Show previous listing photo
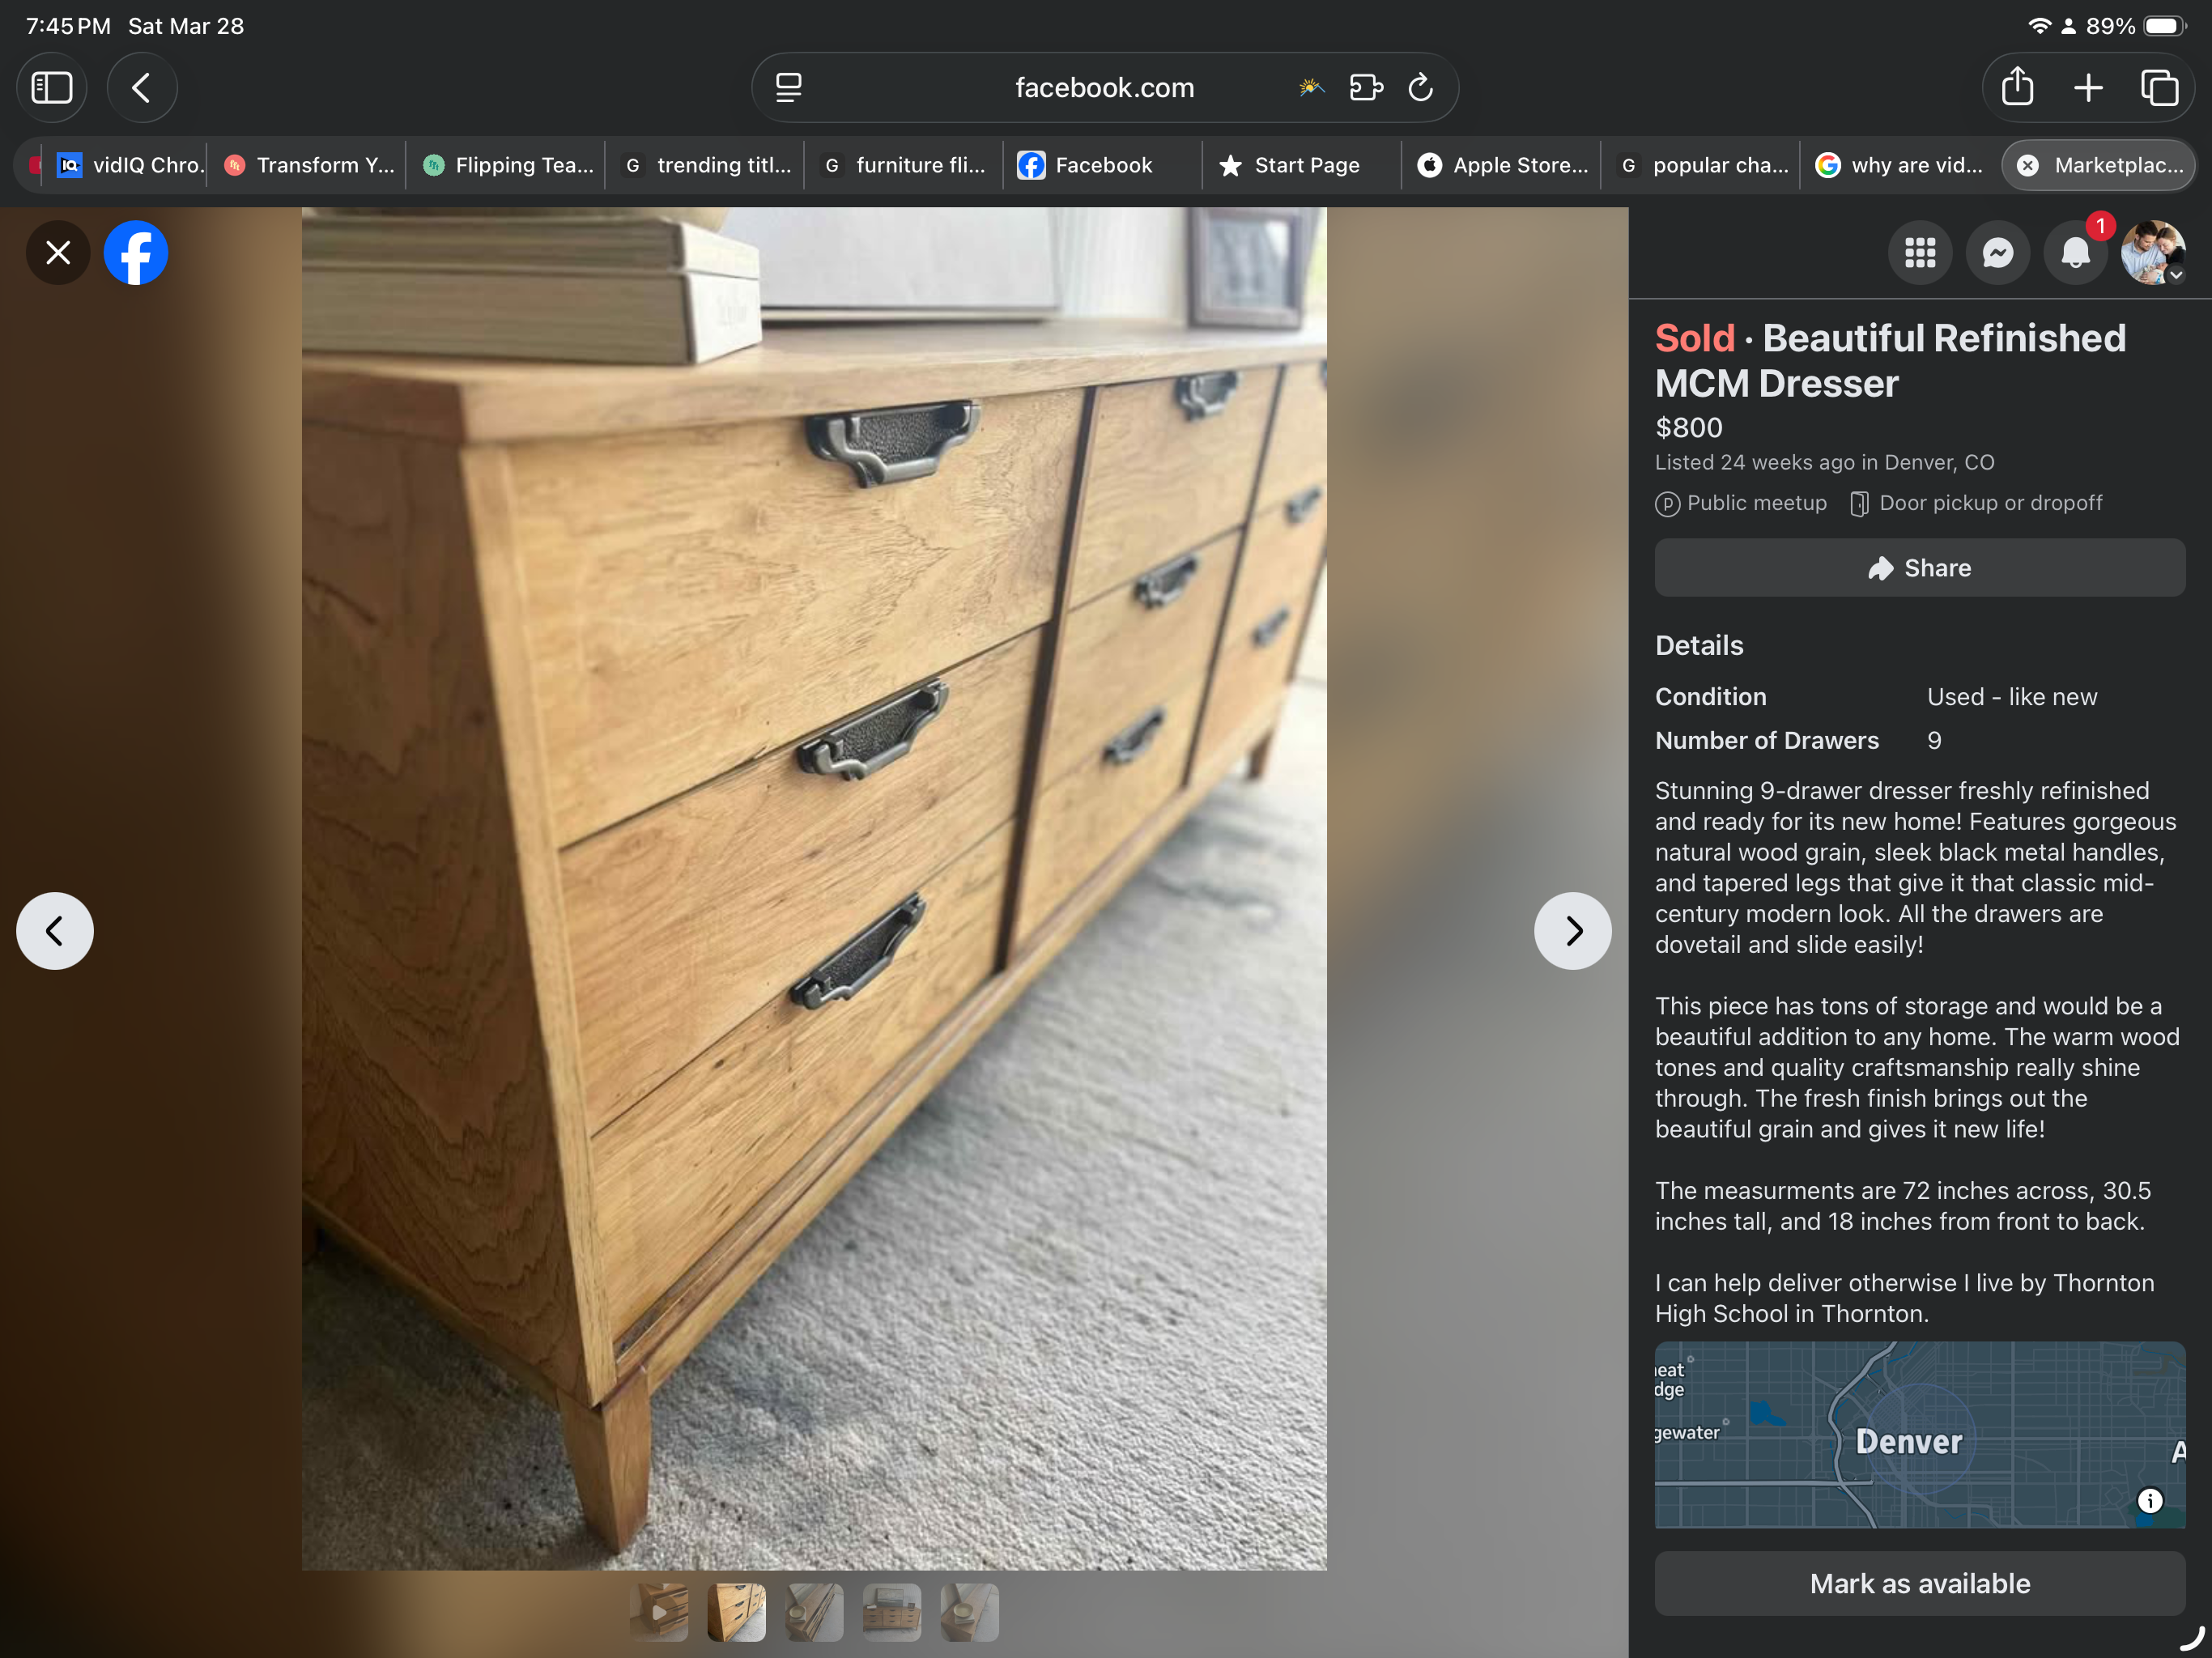 (x=55, y=931)
